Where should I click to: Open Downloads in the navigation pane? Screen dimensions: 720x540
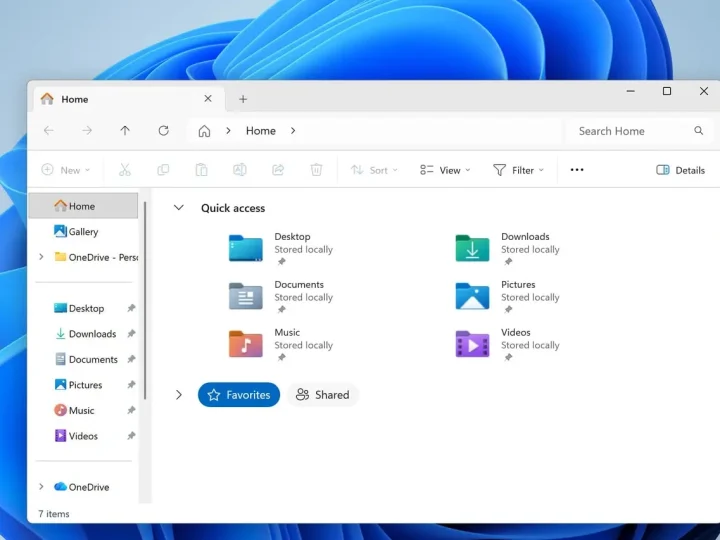[85, 334]
